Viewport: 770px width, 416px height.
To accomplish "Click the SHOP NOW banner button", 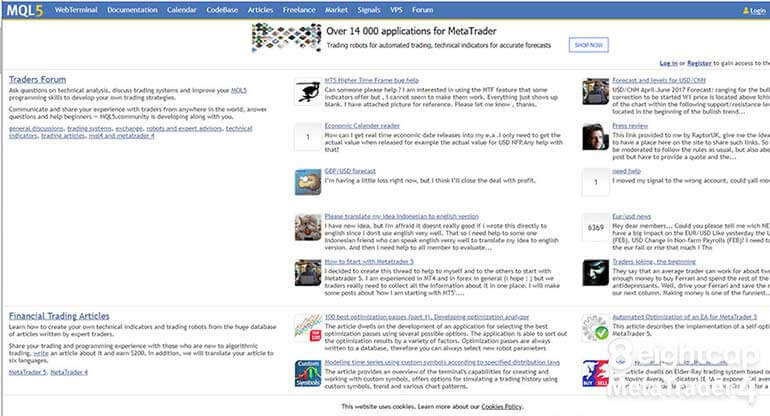I will coord(588,45).
